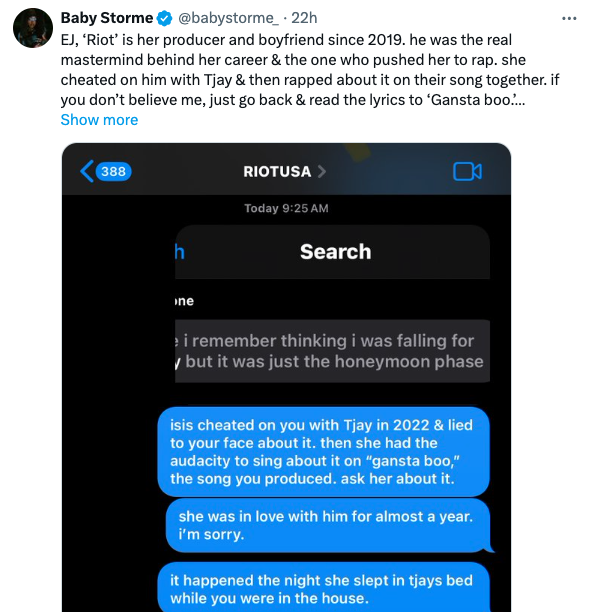Open Baby Storme's profile avatar
This screenshot has width=590, height=612.
33,28
